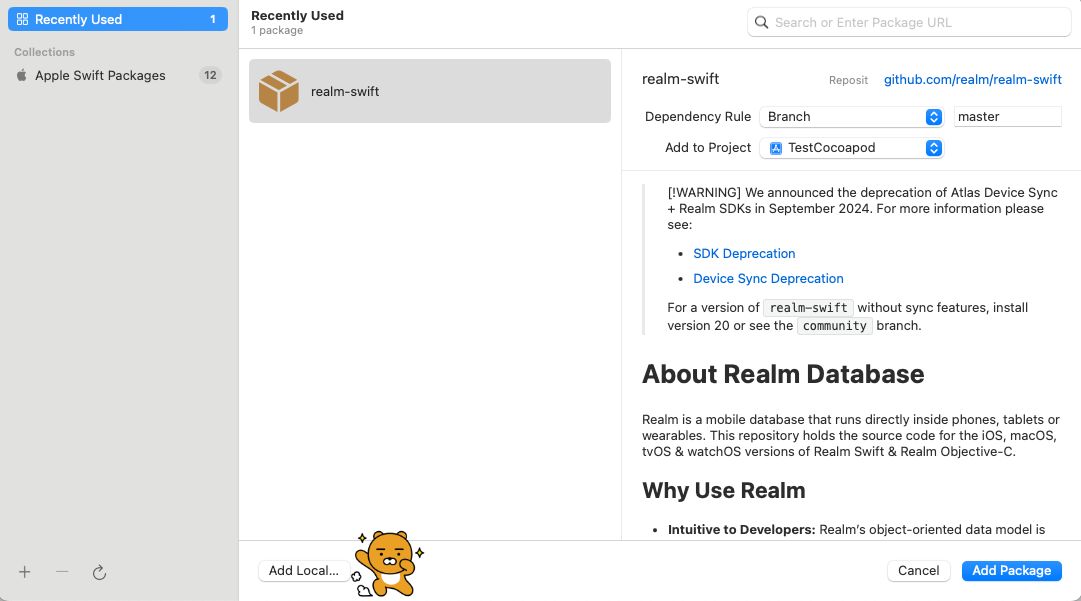
Task: Open the Device Sync Deprecation link
Action: (x=768, y=278)
